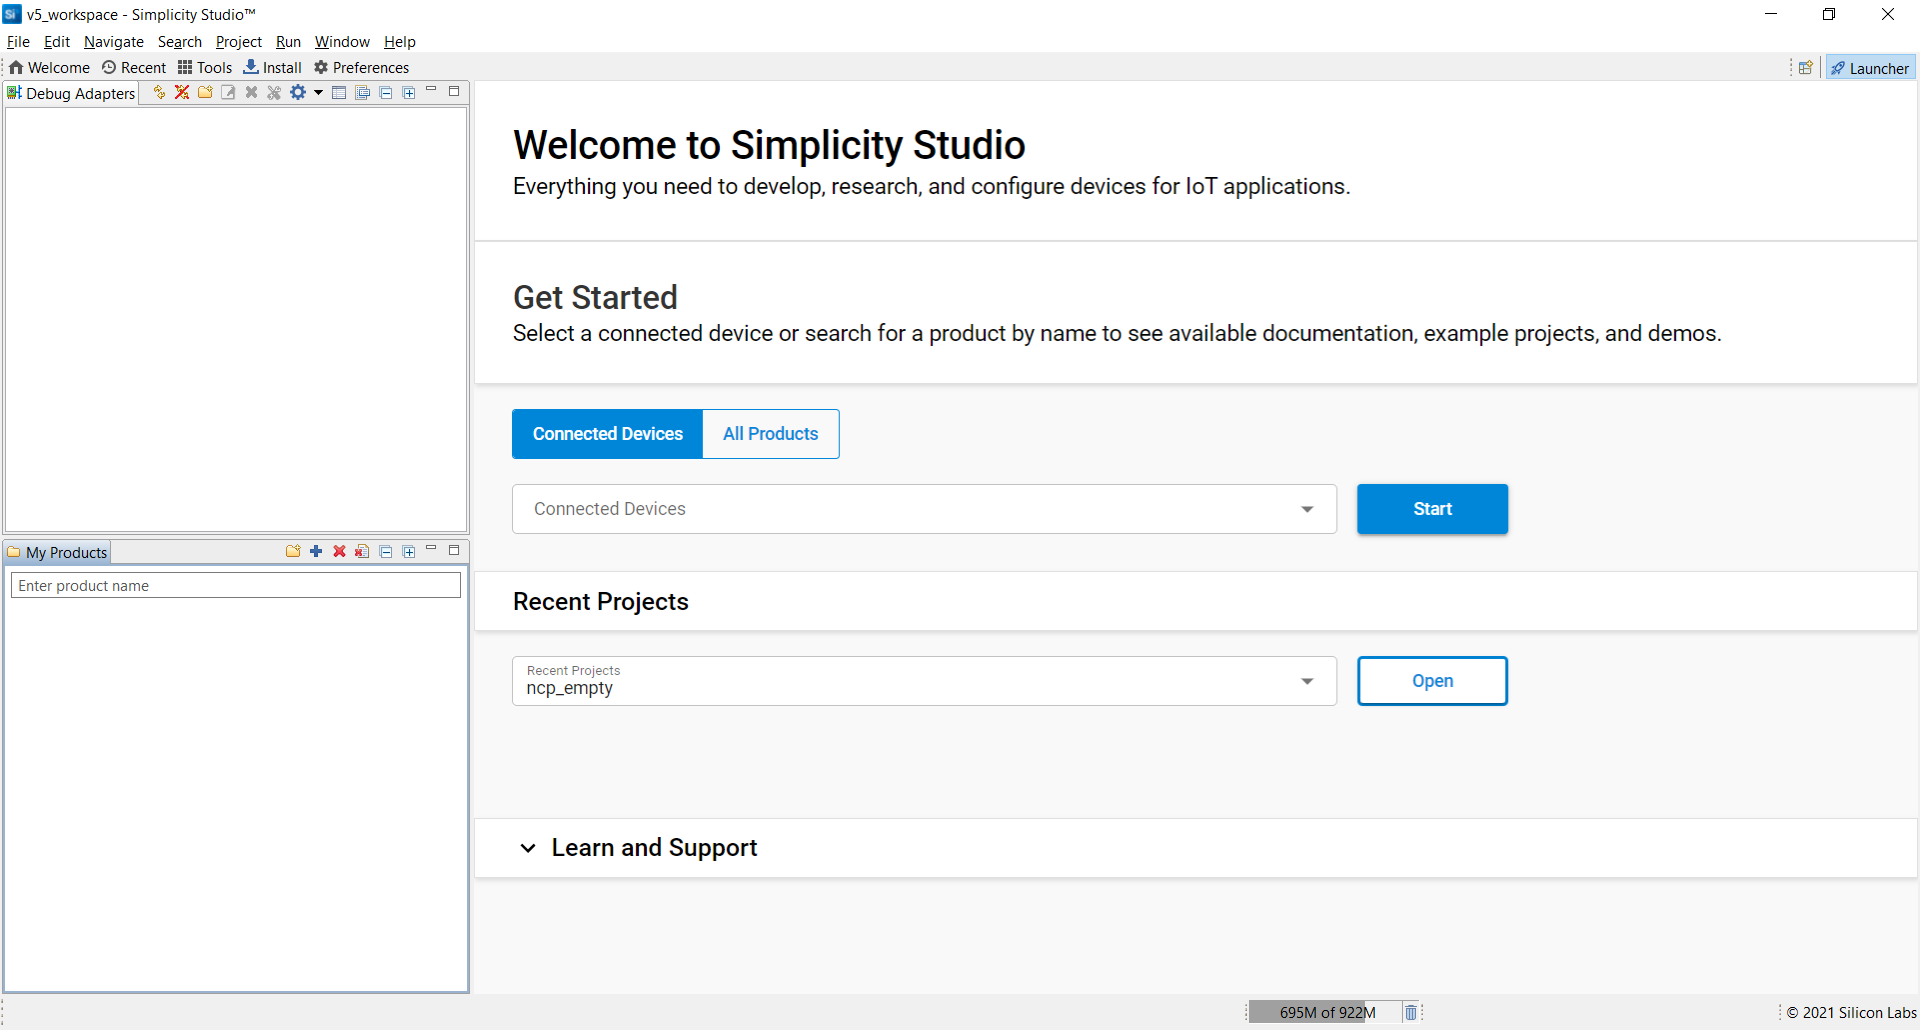Screen dimensions: 1920x1030
Task: Open the Window menu
Action: tap(342, 41)
